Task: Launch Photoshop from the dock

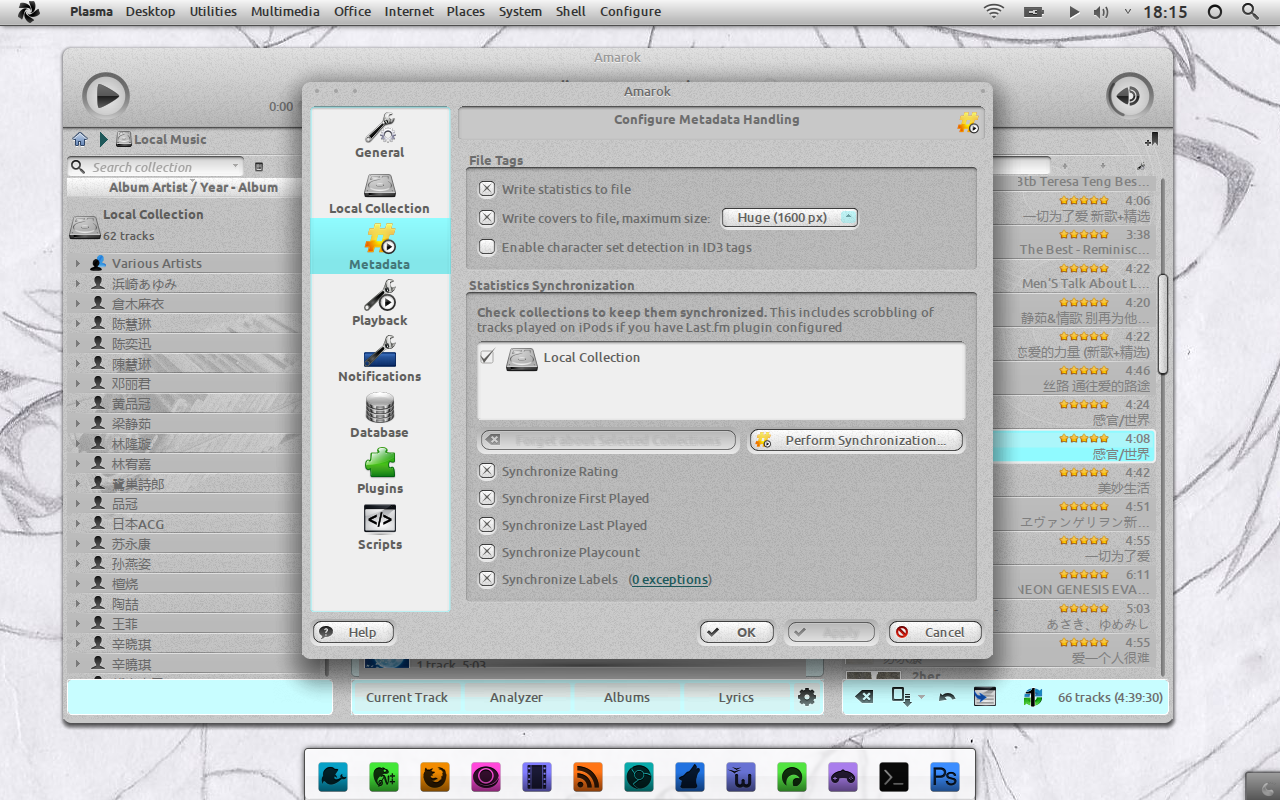Action: (945, 777)
